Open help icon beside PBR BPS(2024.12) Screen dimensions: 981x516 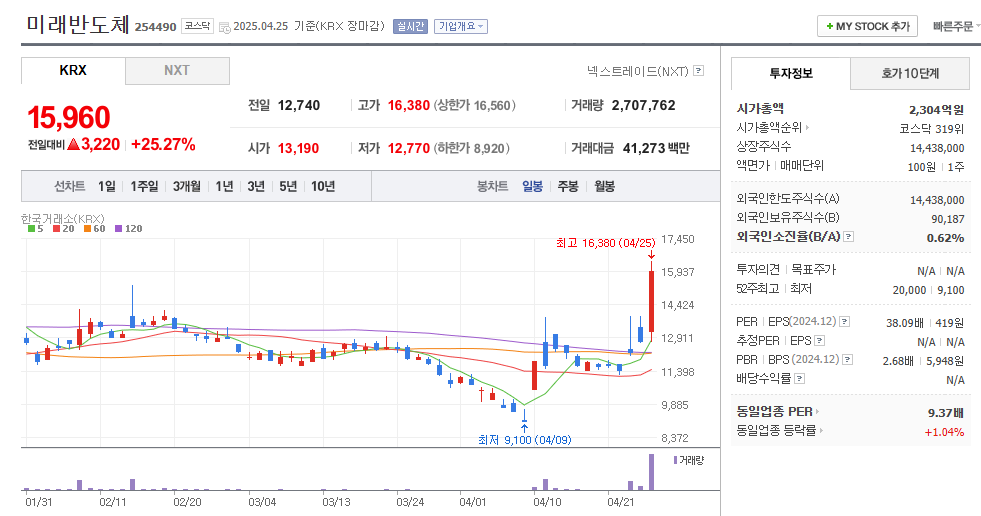click(848, 360)
